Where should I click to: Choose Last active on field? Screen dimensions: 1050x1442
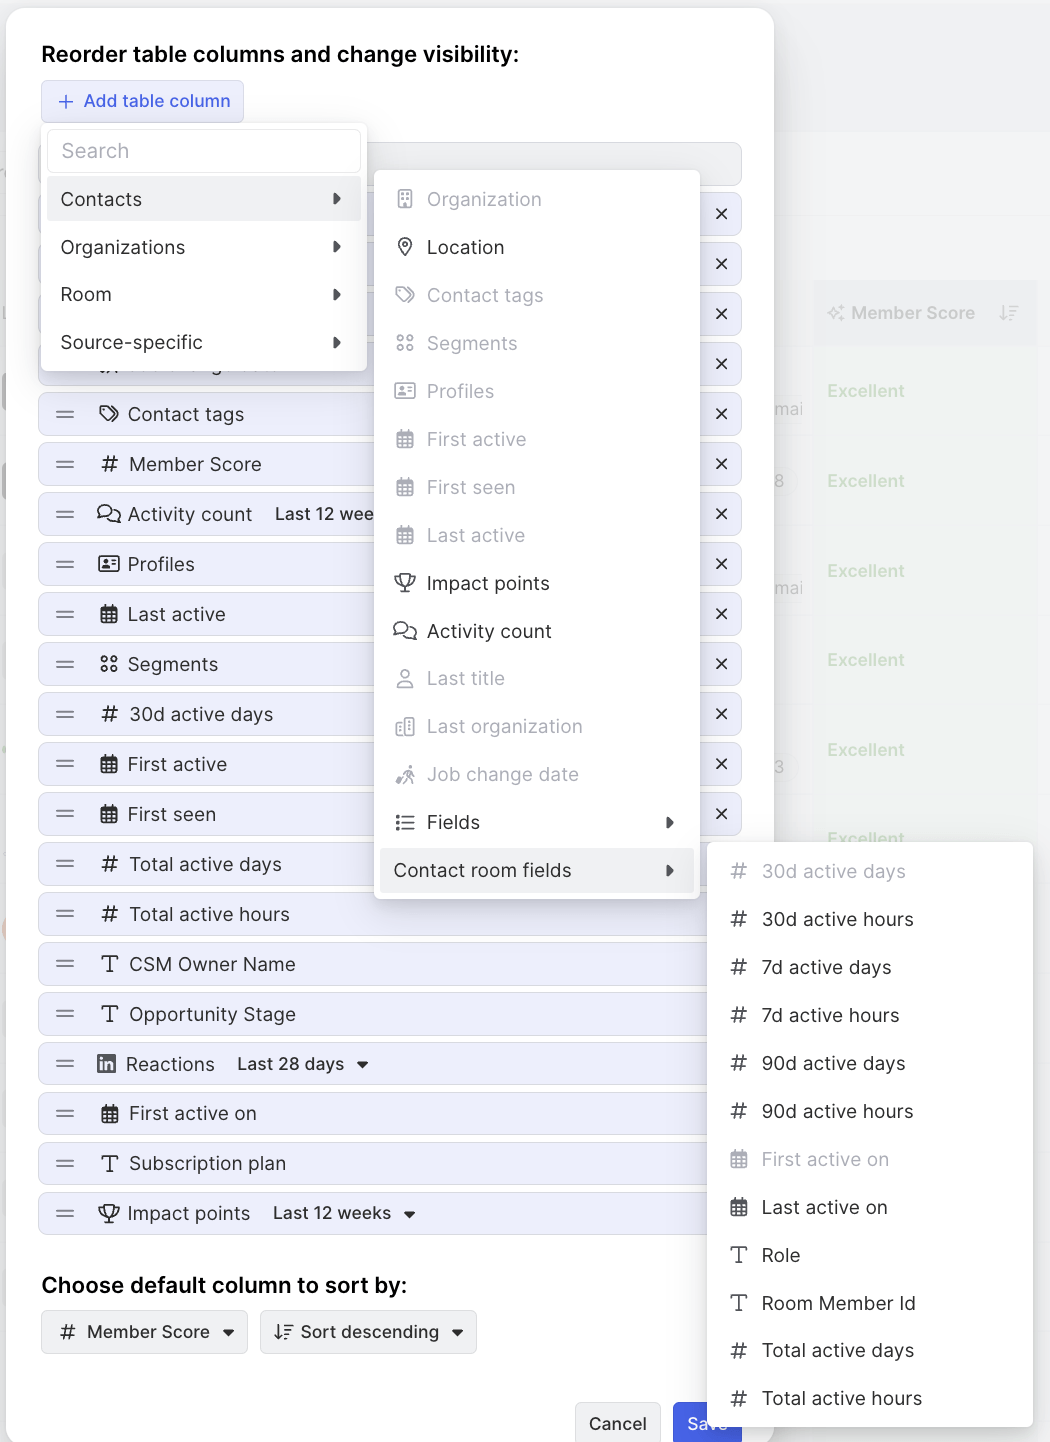870,1207
